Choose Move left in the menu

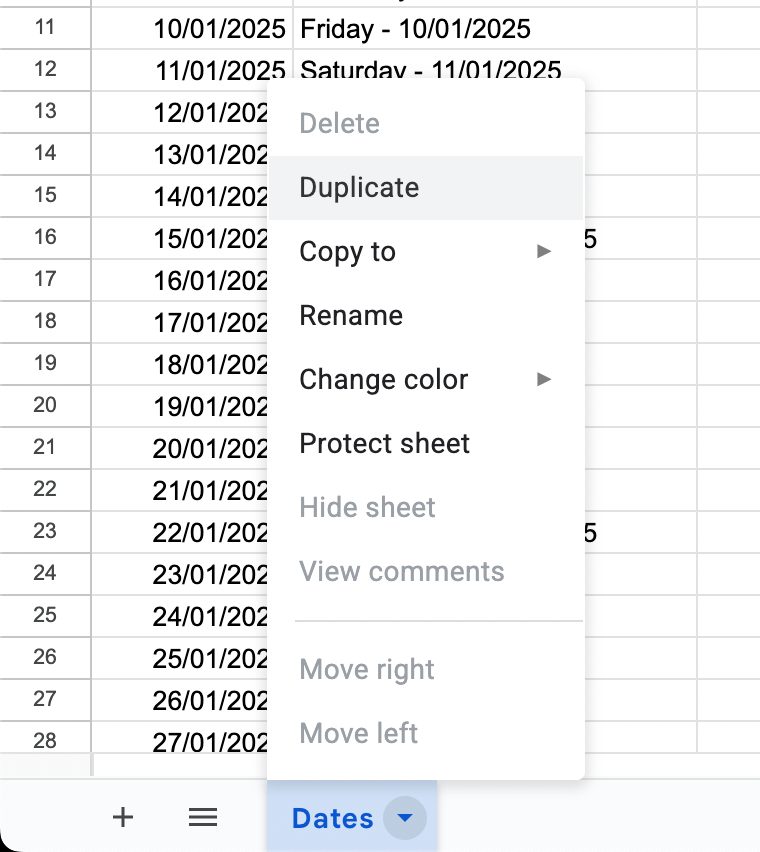point(358,734)
